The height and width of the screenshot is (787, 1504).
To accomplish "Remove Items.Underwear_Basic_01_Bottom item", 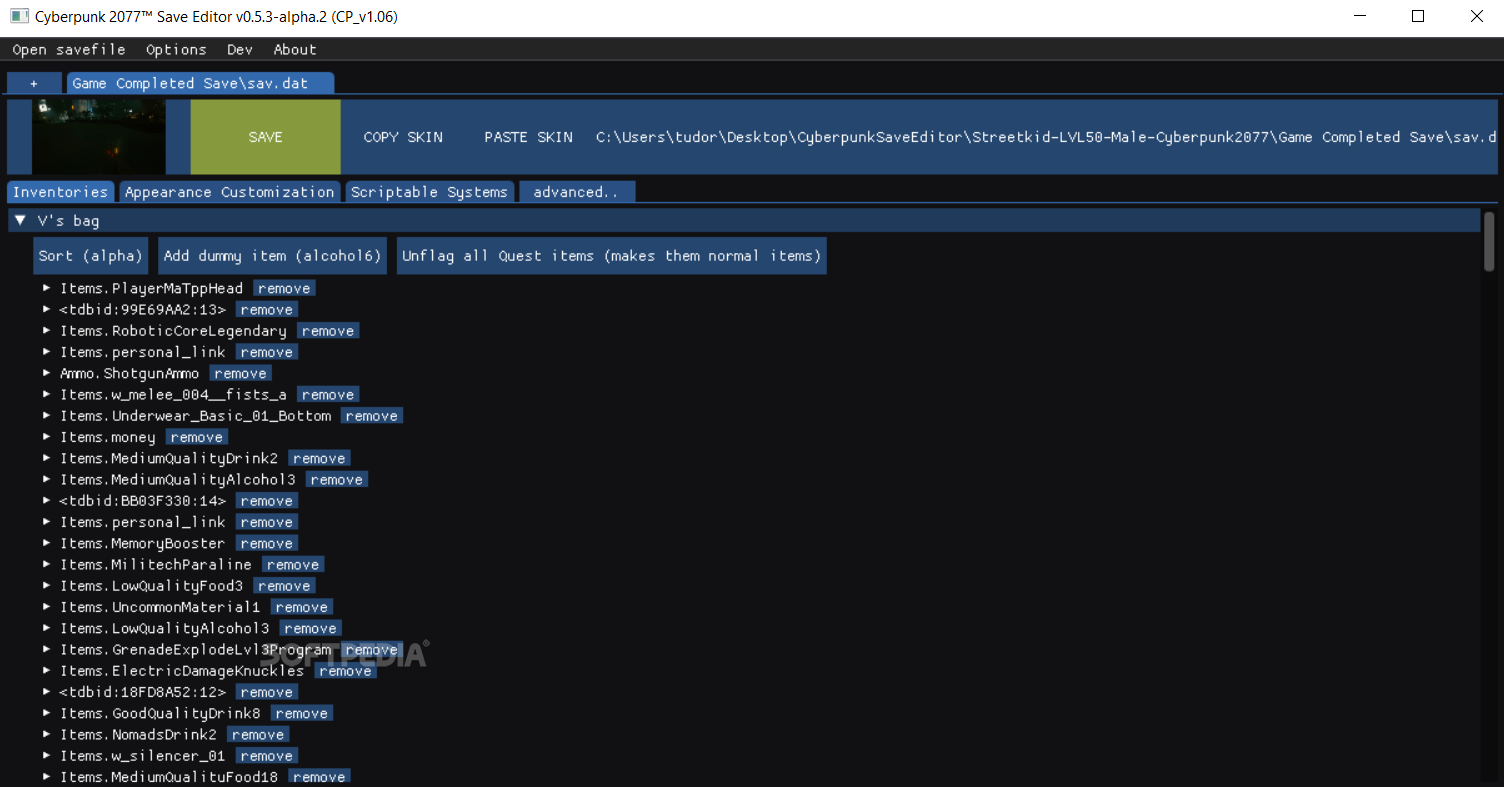I will tap(372, 415).
